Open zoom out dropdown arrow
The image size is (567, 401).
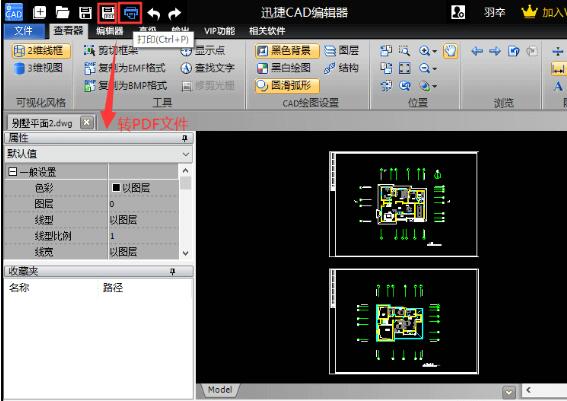click(x=435, y=68)
